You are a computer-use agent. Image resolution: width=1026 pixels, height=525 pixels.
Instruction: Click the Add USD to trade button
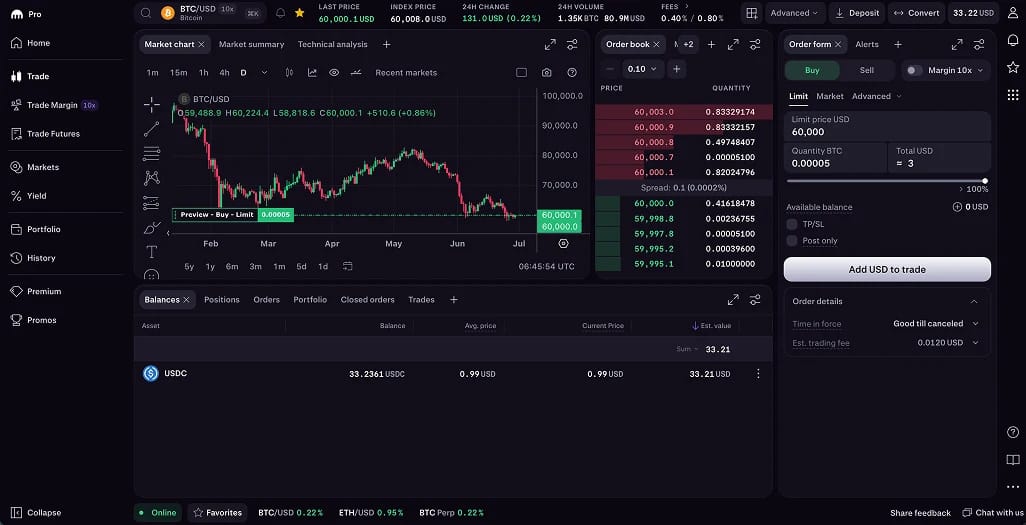point(887,269)
